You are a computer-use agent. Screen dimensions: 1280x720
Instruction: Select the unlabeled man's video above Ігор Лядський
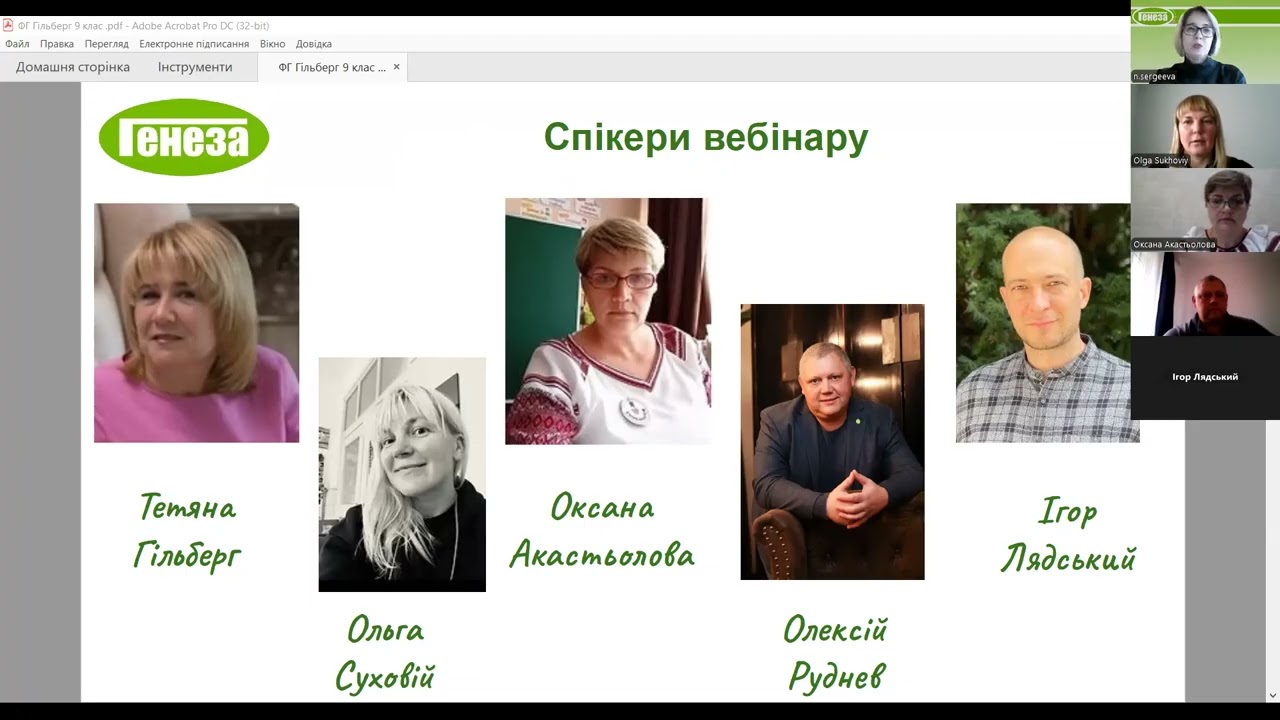1205,294
